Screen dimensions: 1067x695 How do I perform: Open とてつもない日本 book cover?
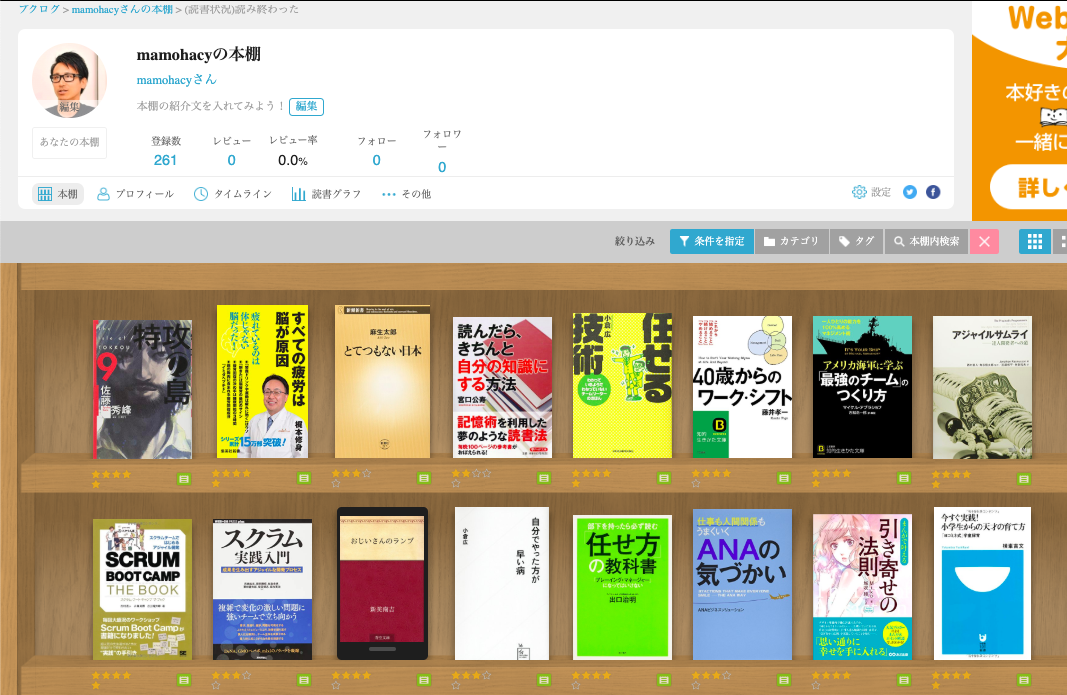point(382,381)
